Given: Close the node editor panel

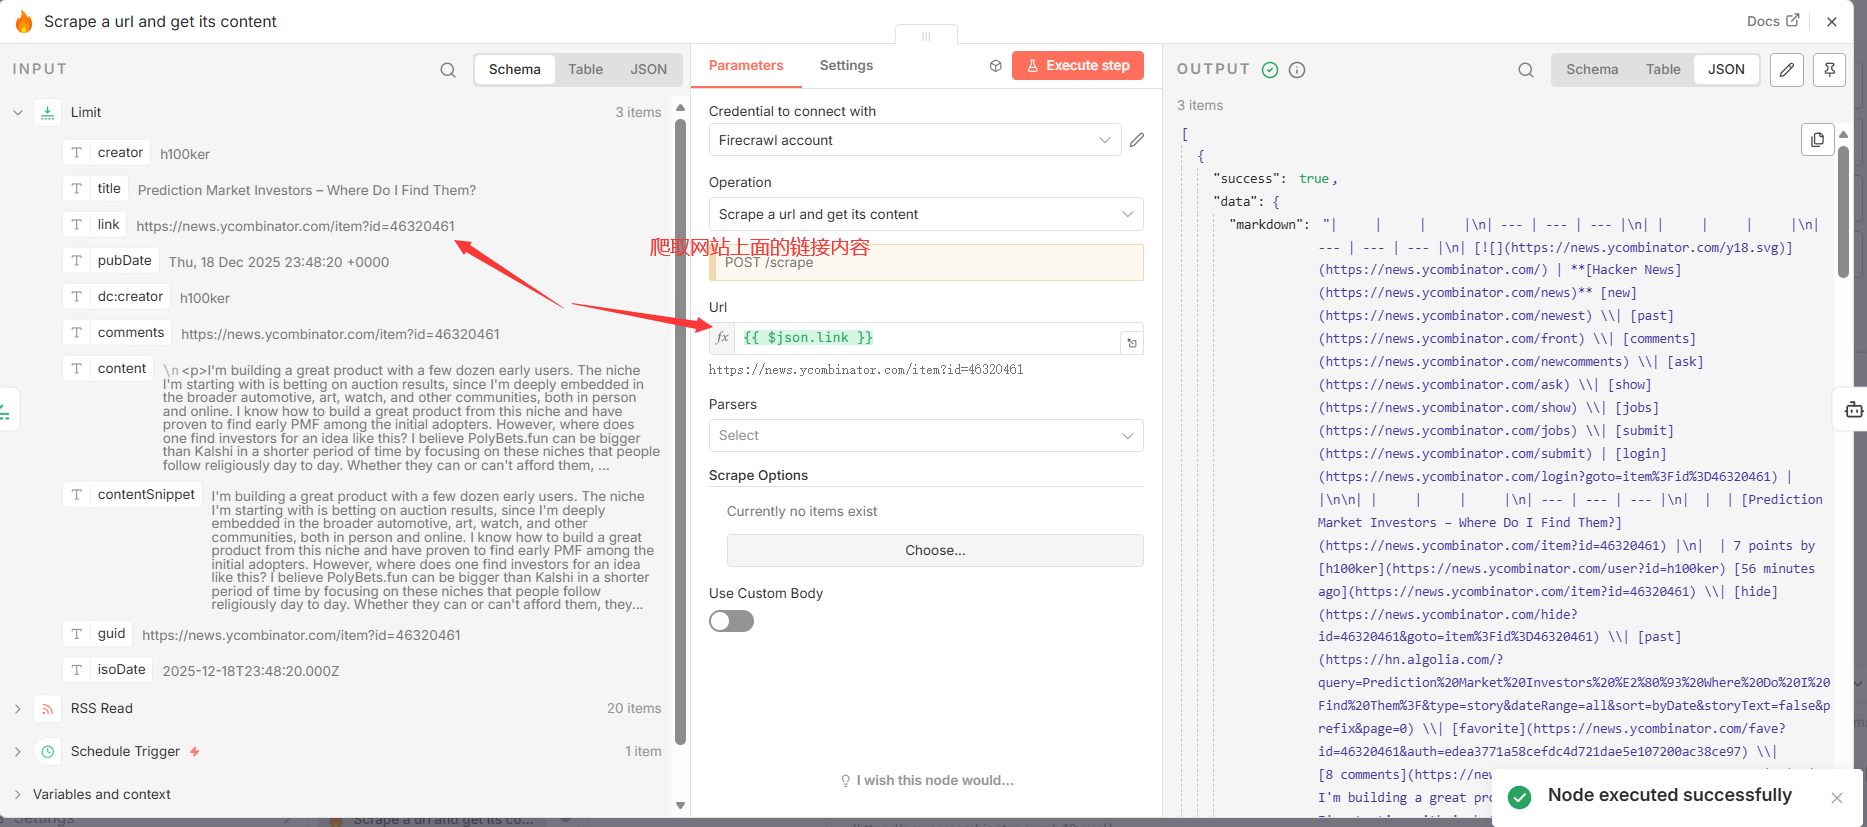Looking at the screenshot, I should pyautogui.click(x=1832, y=21).
